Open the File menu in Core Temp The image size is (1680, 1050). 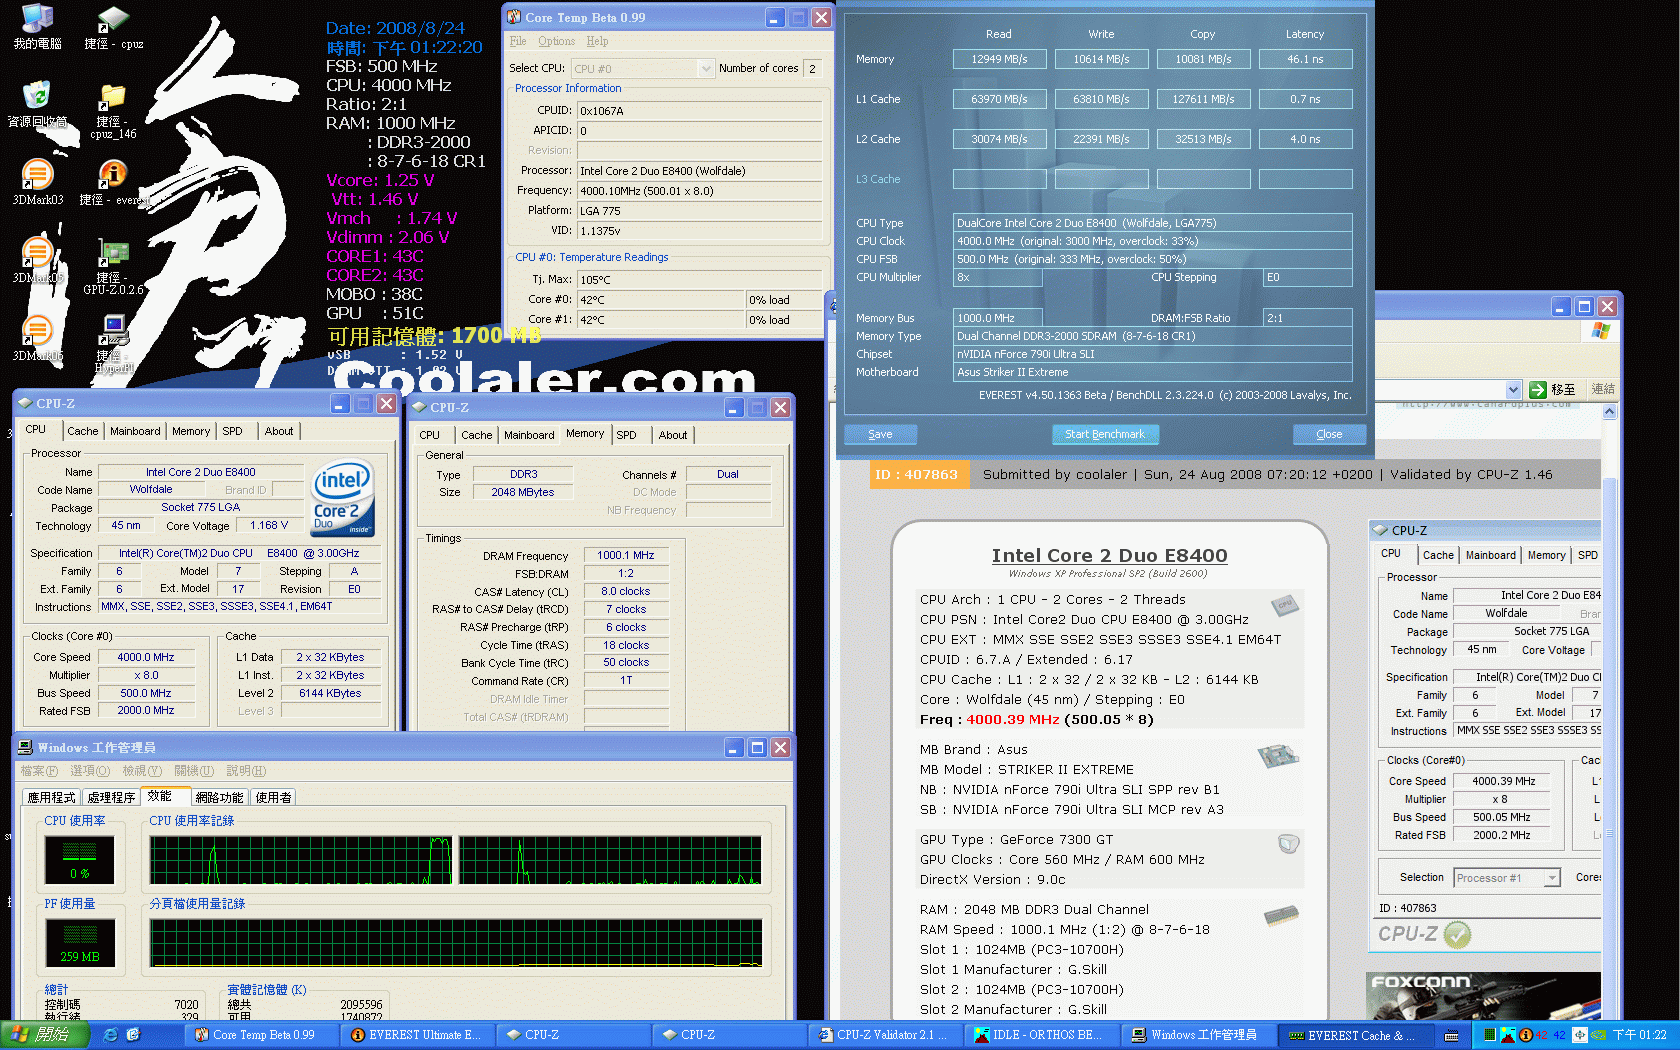pos(518,41)
